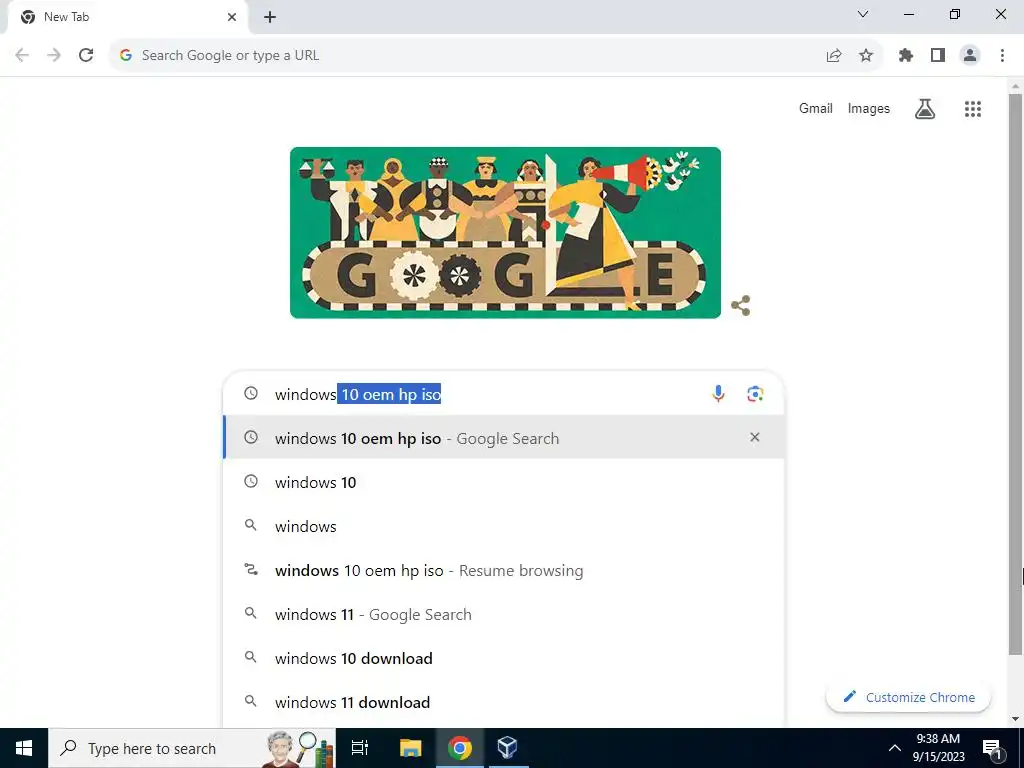Image resolution: width=1024 pixels, height=768 pixels.
Task: Open the tab search chevron
Action: (x=863, y=14)
